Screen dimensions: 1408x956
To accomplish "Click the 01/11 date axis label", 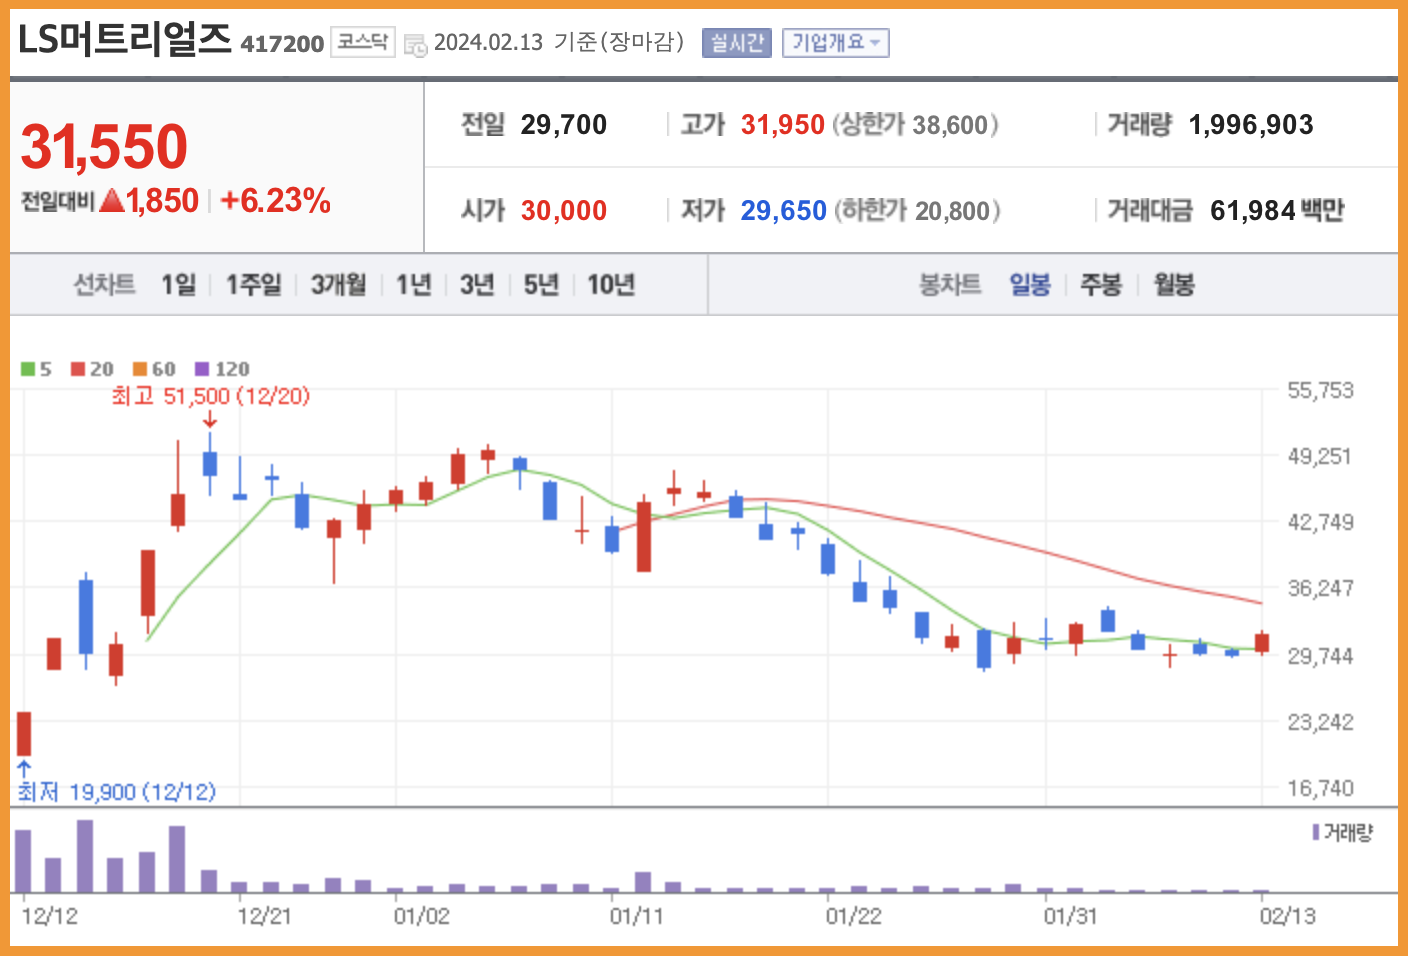I will click(637, 916).
